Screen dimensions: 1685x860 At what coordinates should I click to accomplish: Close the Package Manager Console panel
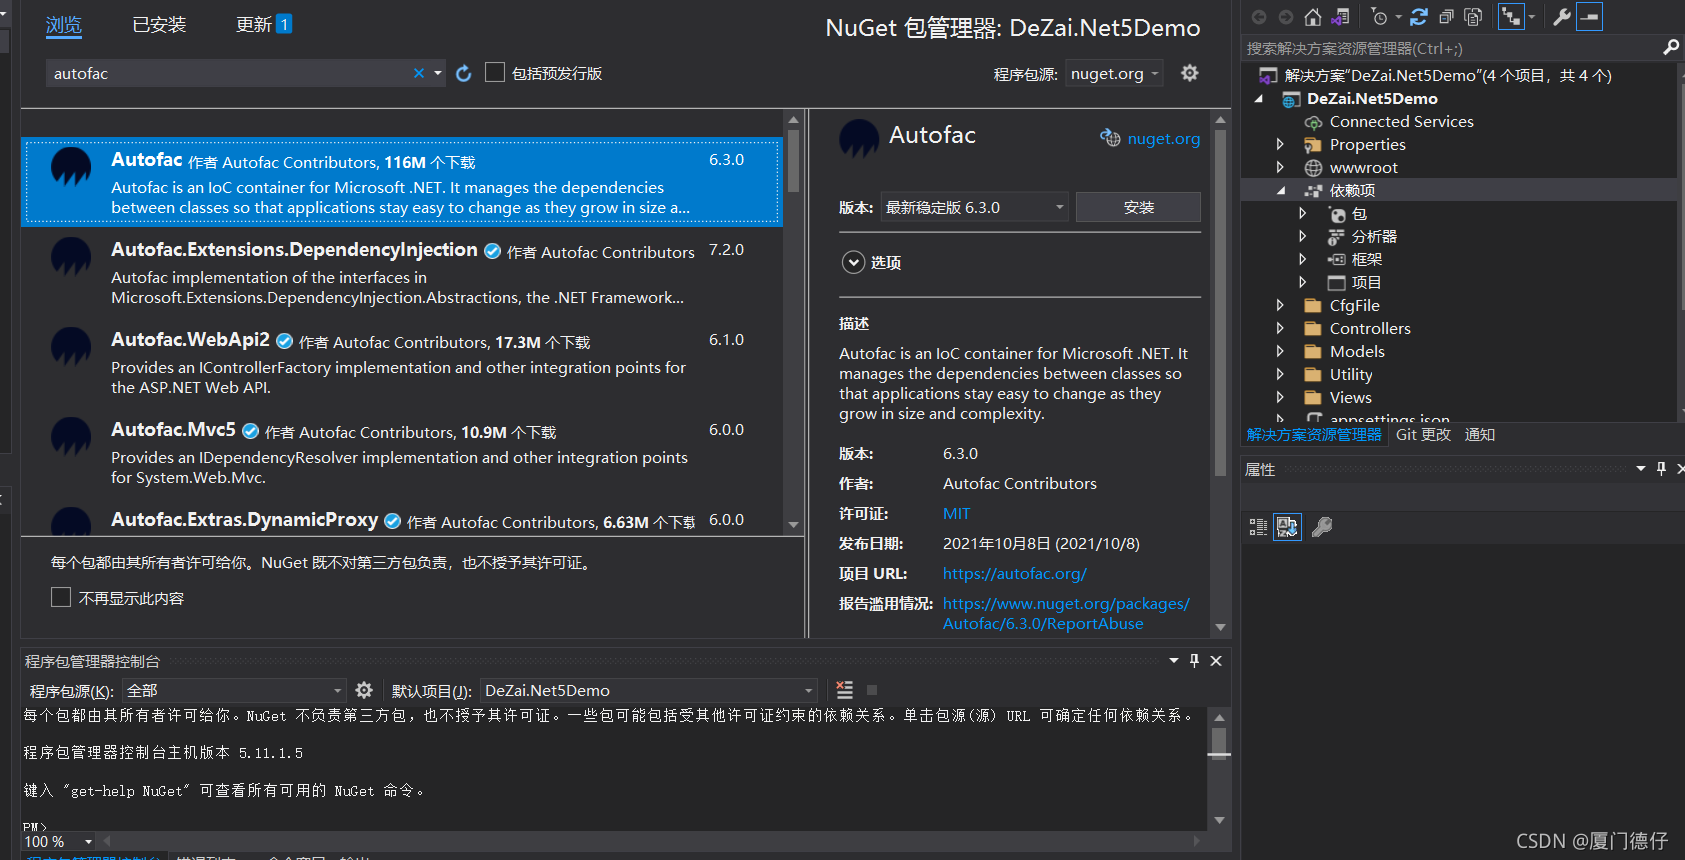pos(1216,661)
